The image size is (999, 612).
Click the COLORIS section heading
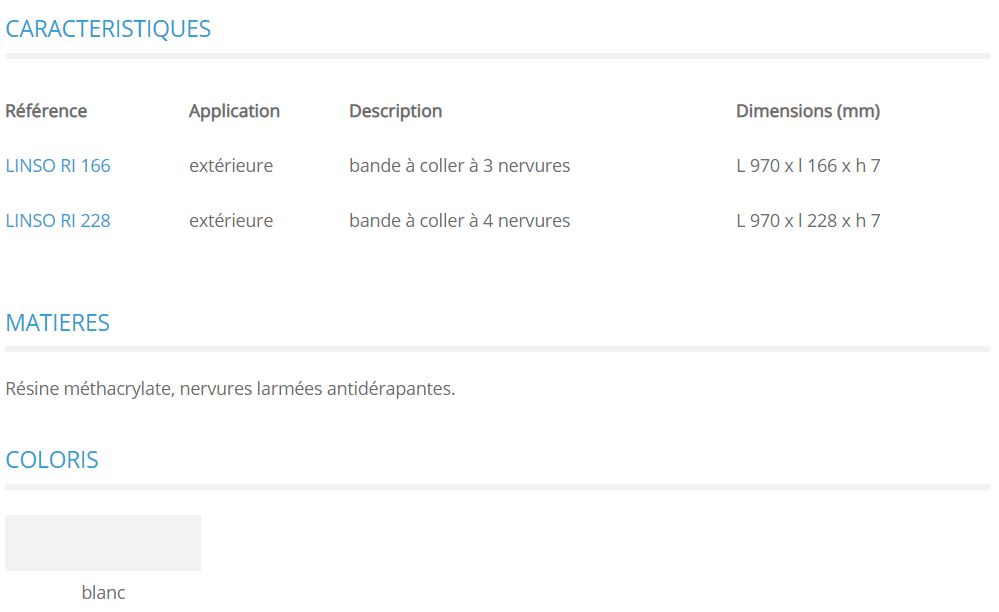tap(52, 460)
